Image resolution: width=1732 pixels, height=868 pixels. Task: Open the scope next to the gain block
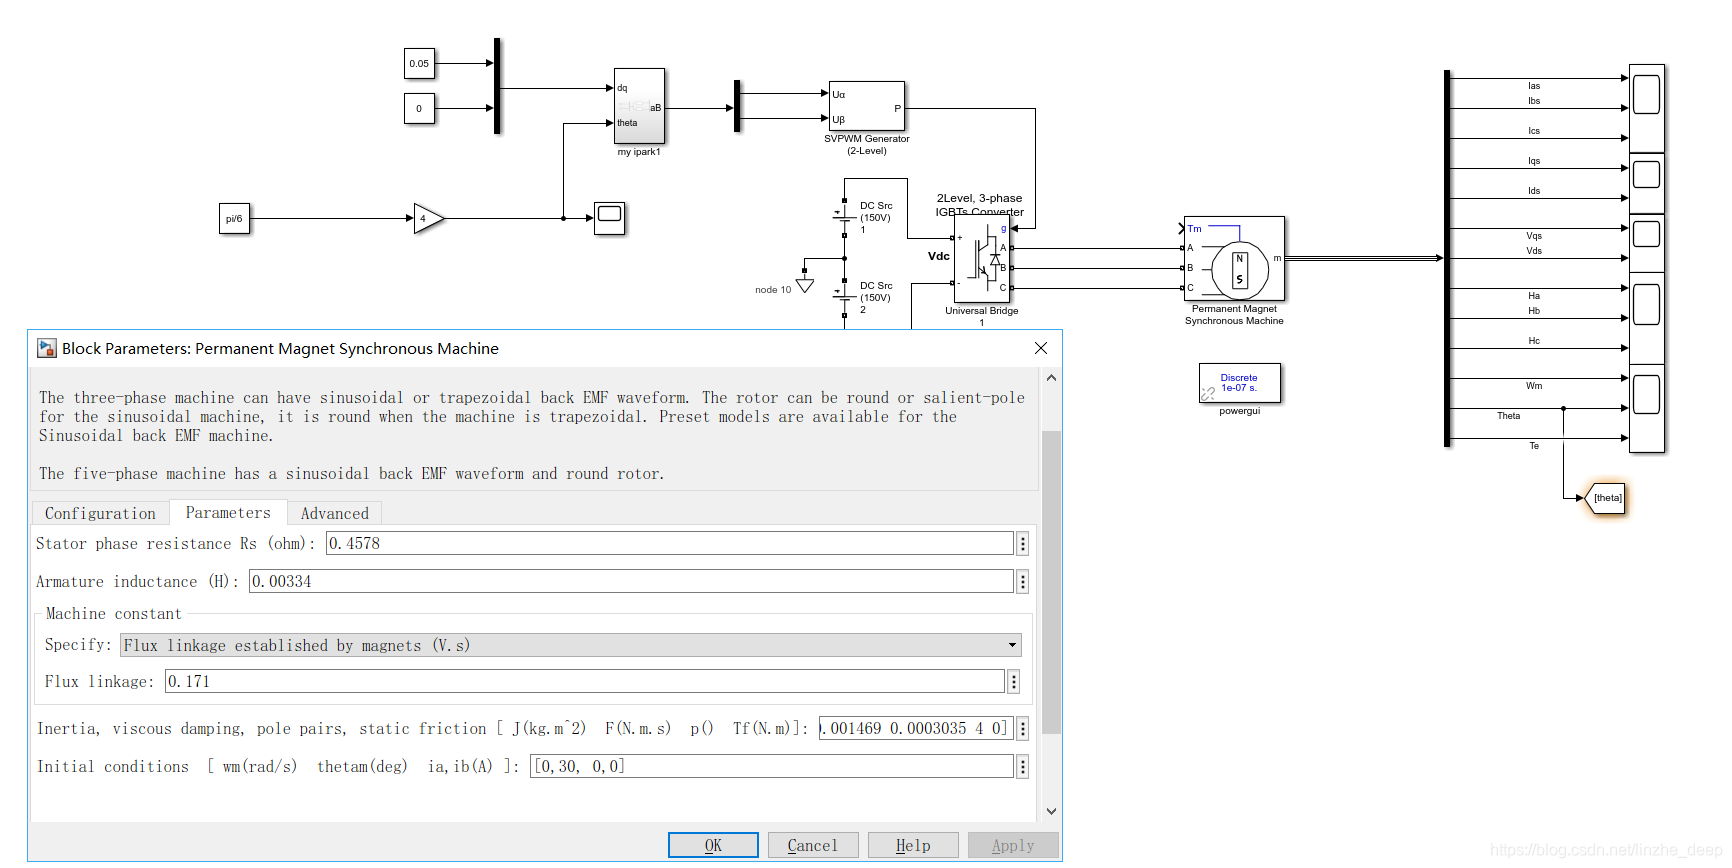(x=609, y=218)
